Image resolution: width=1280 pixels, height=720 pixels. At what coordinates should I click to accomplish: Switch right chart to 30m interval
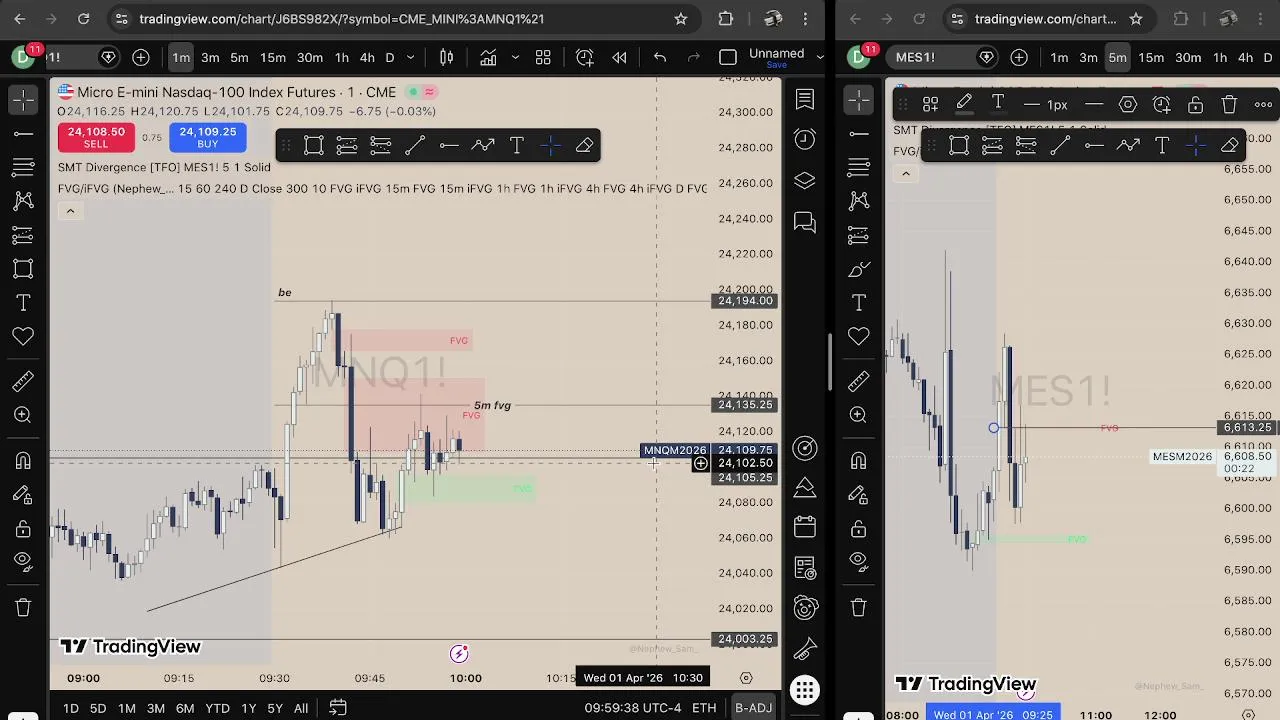point(1187,58)
